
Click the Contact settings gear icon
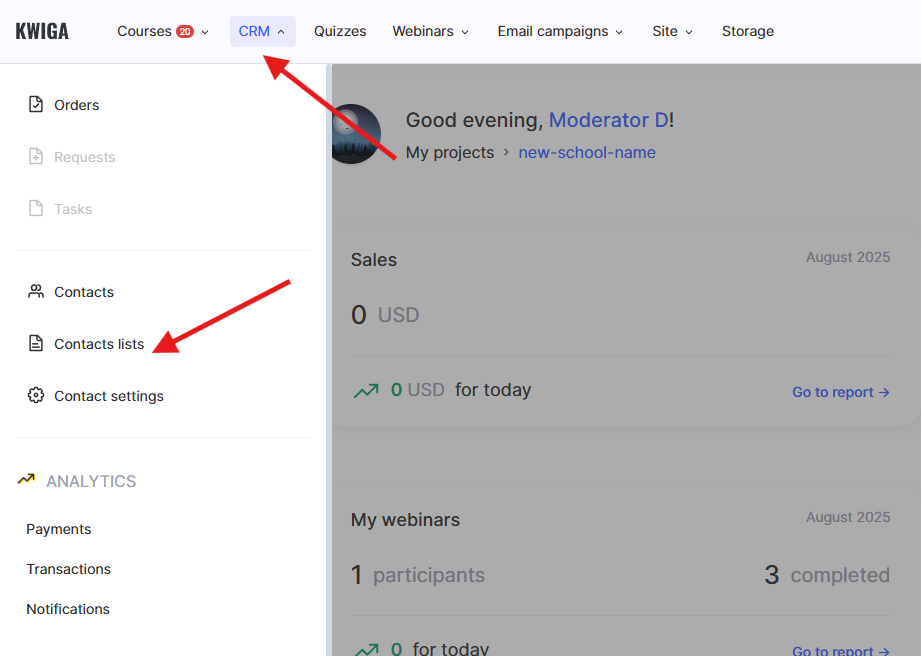coord(36,396)
